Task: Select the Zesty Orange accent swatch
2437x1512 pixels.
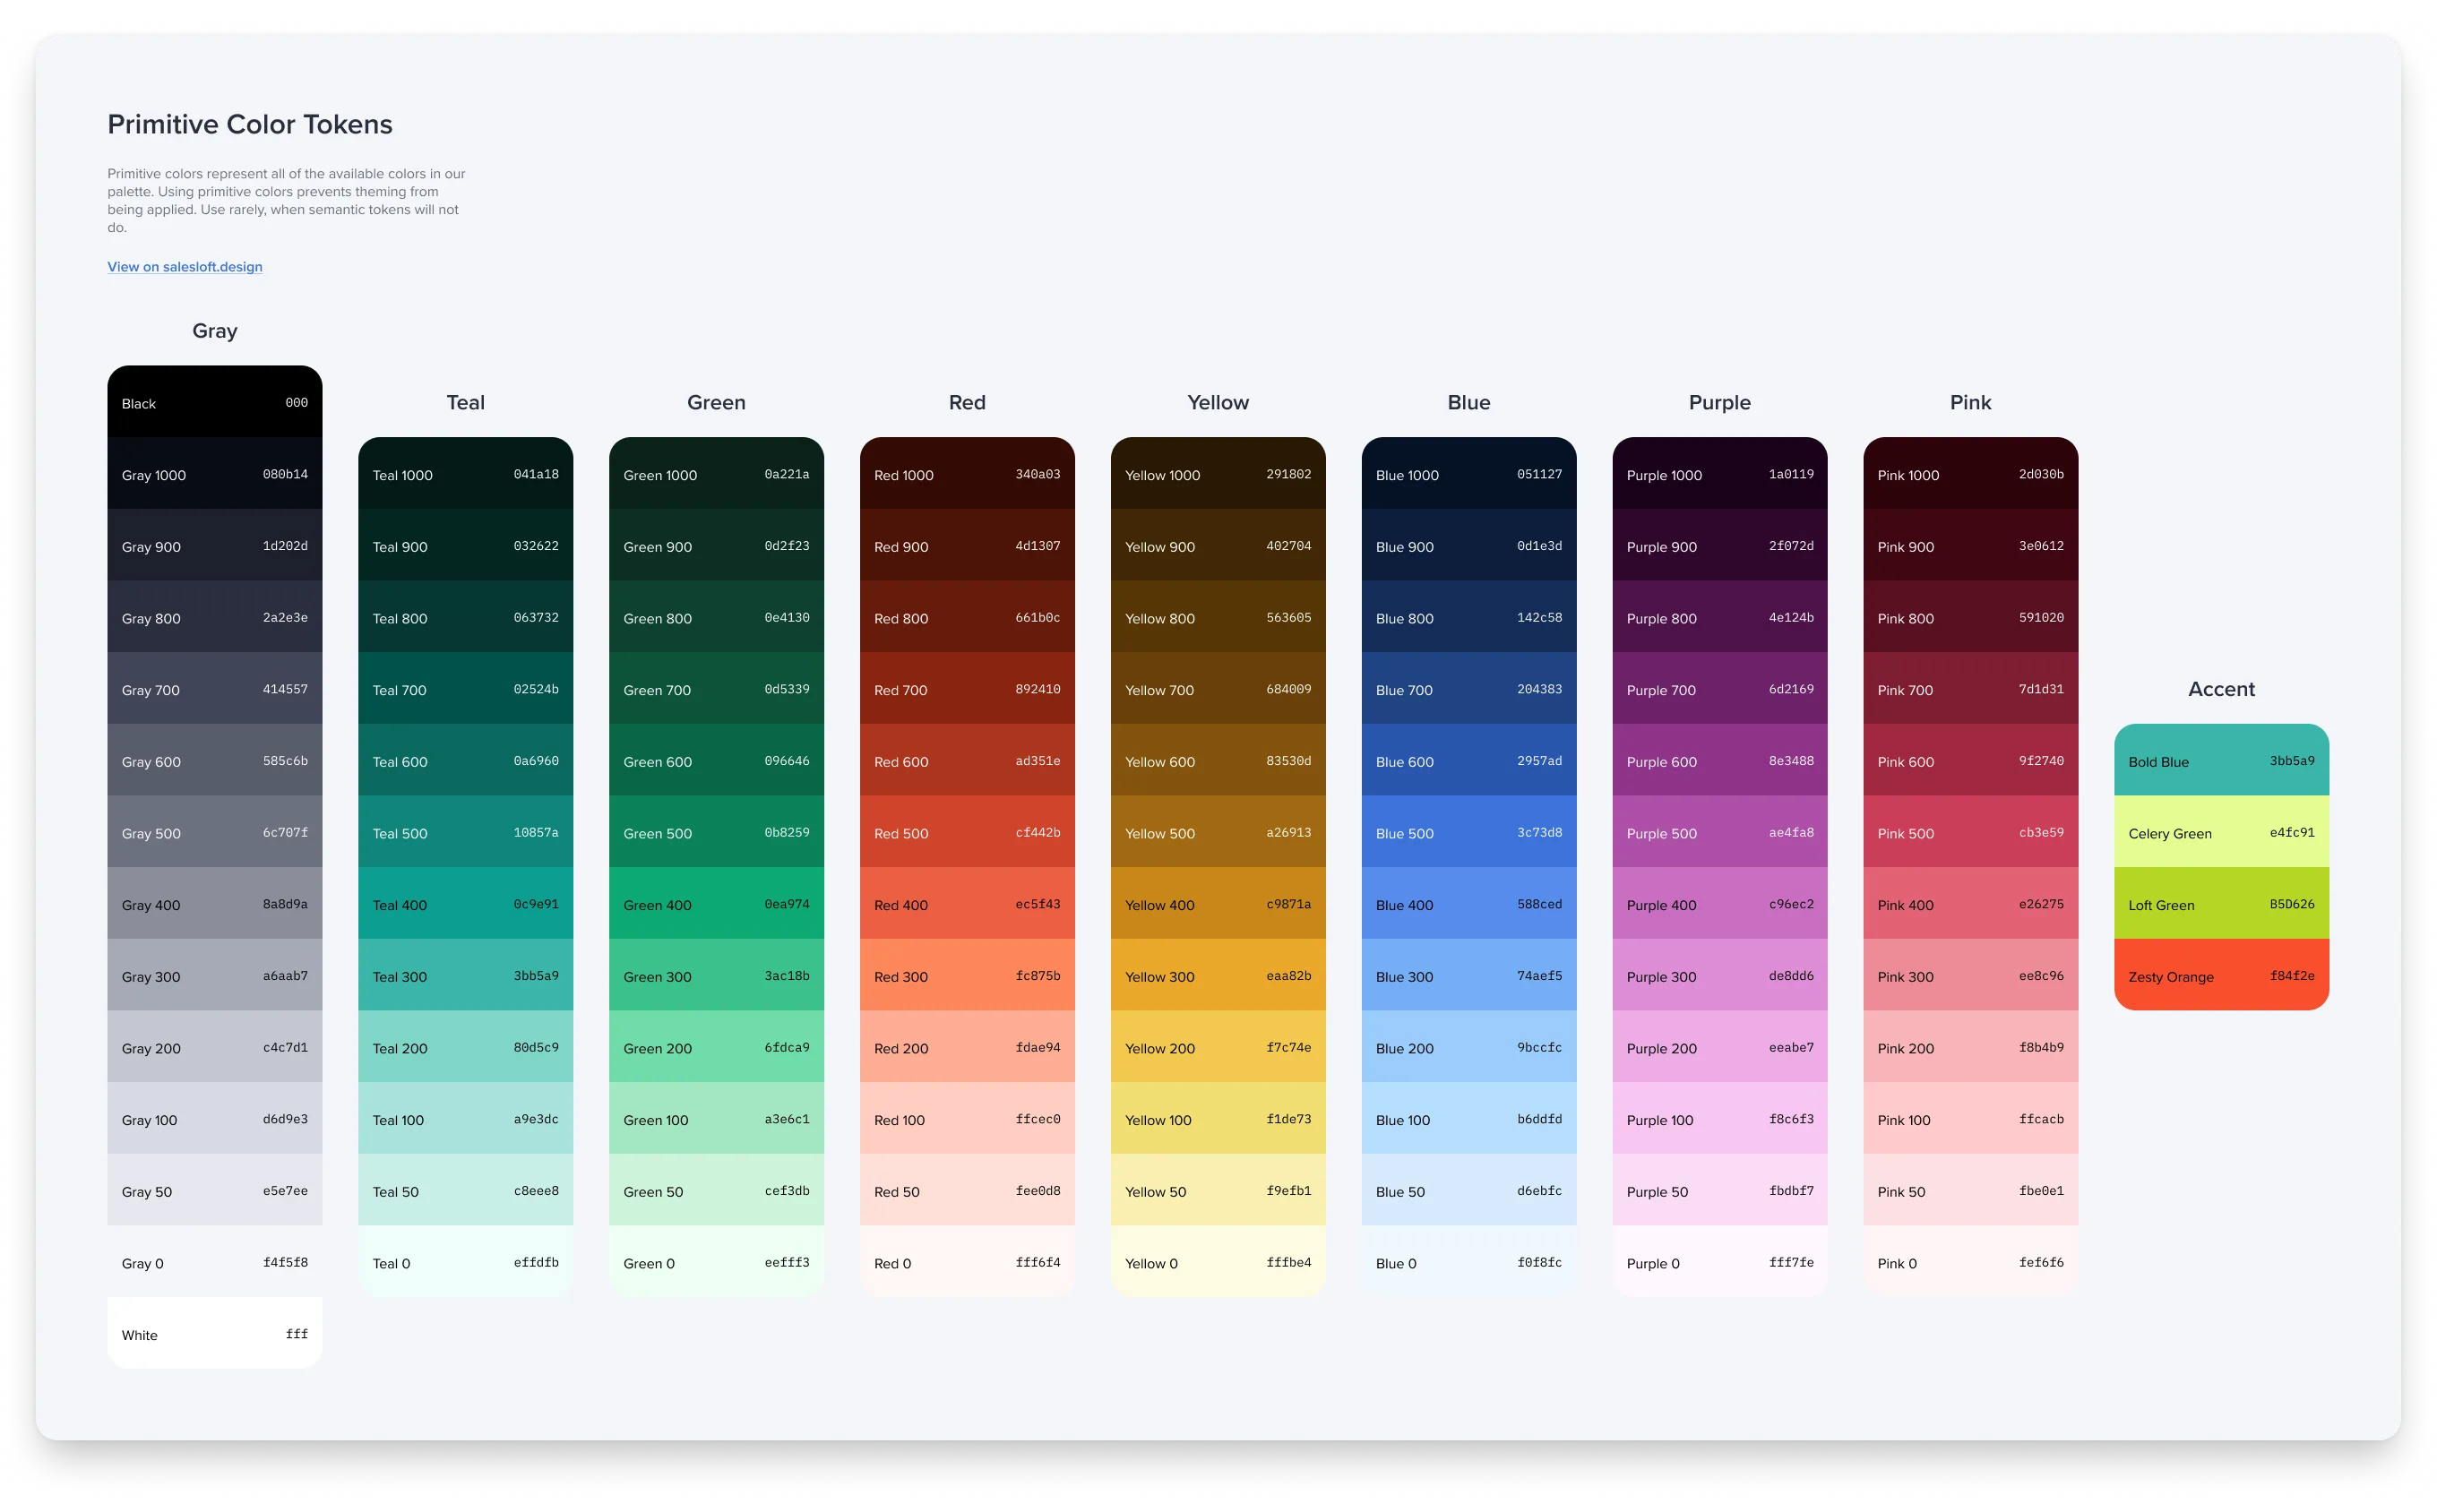Action: click(2220, 976)
